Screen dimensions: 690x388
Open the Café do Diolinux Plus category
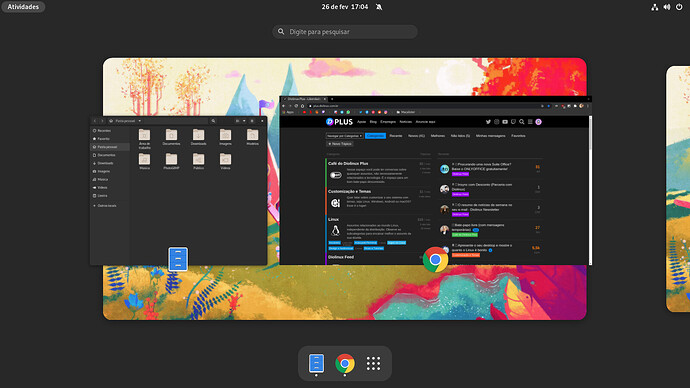tap(348, 164)
